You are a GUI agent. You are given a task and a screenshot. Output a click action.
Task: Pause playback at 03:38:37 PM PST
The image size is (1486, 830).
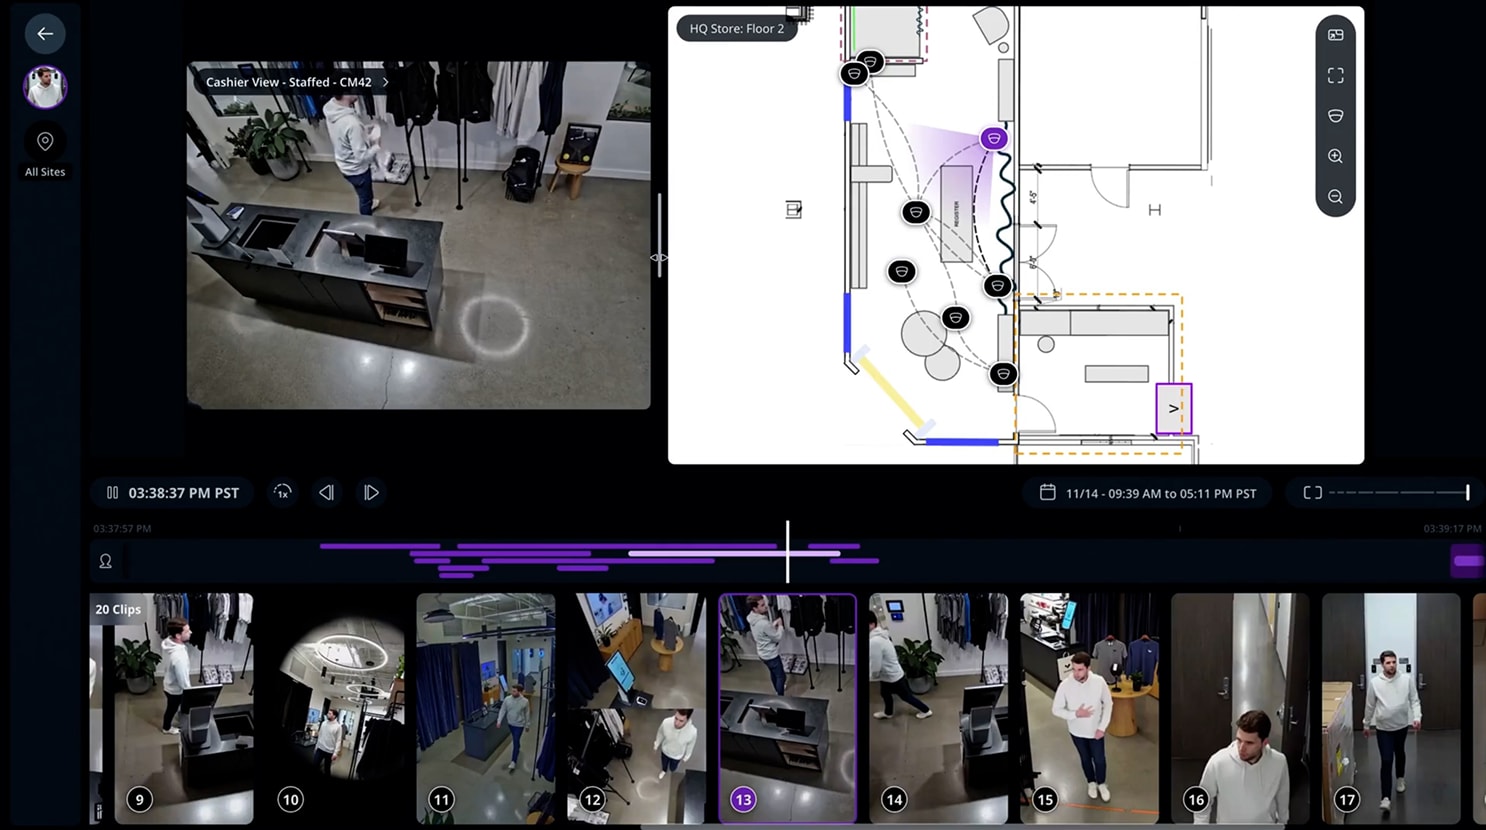[112, 493]
